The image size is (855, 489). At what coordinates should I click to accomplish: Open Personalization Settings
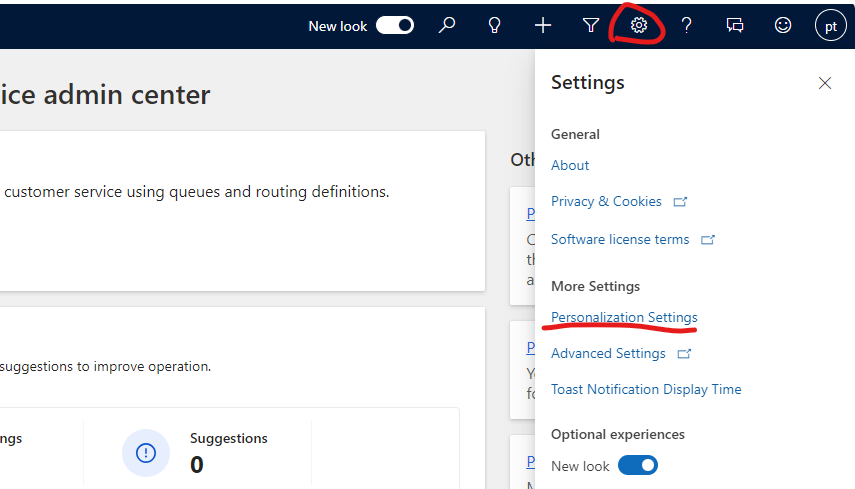(x=624, y=317)
